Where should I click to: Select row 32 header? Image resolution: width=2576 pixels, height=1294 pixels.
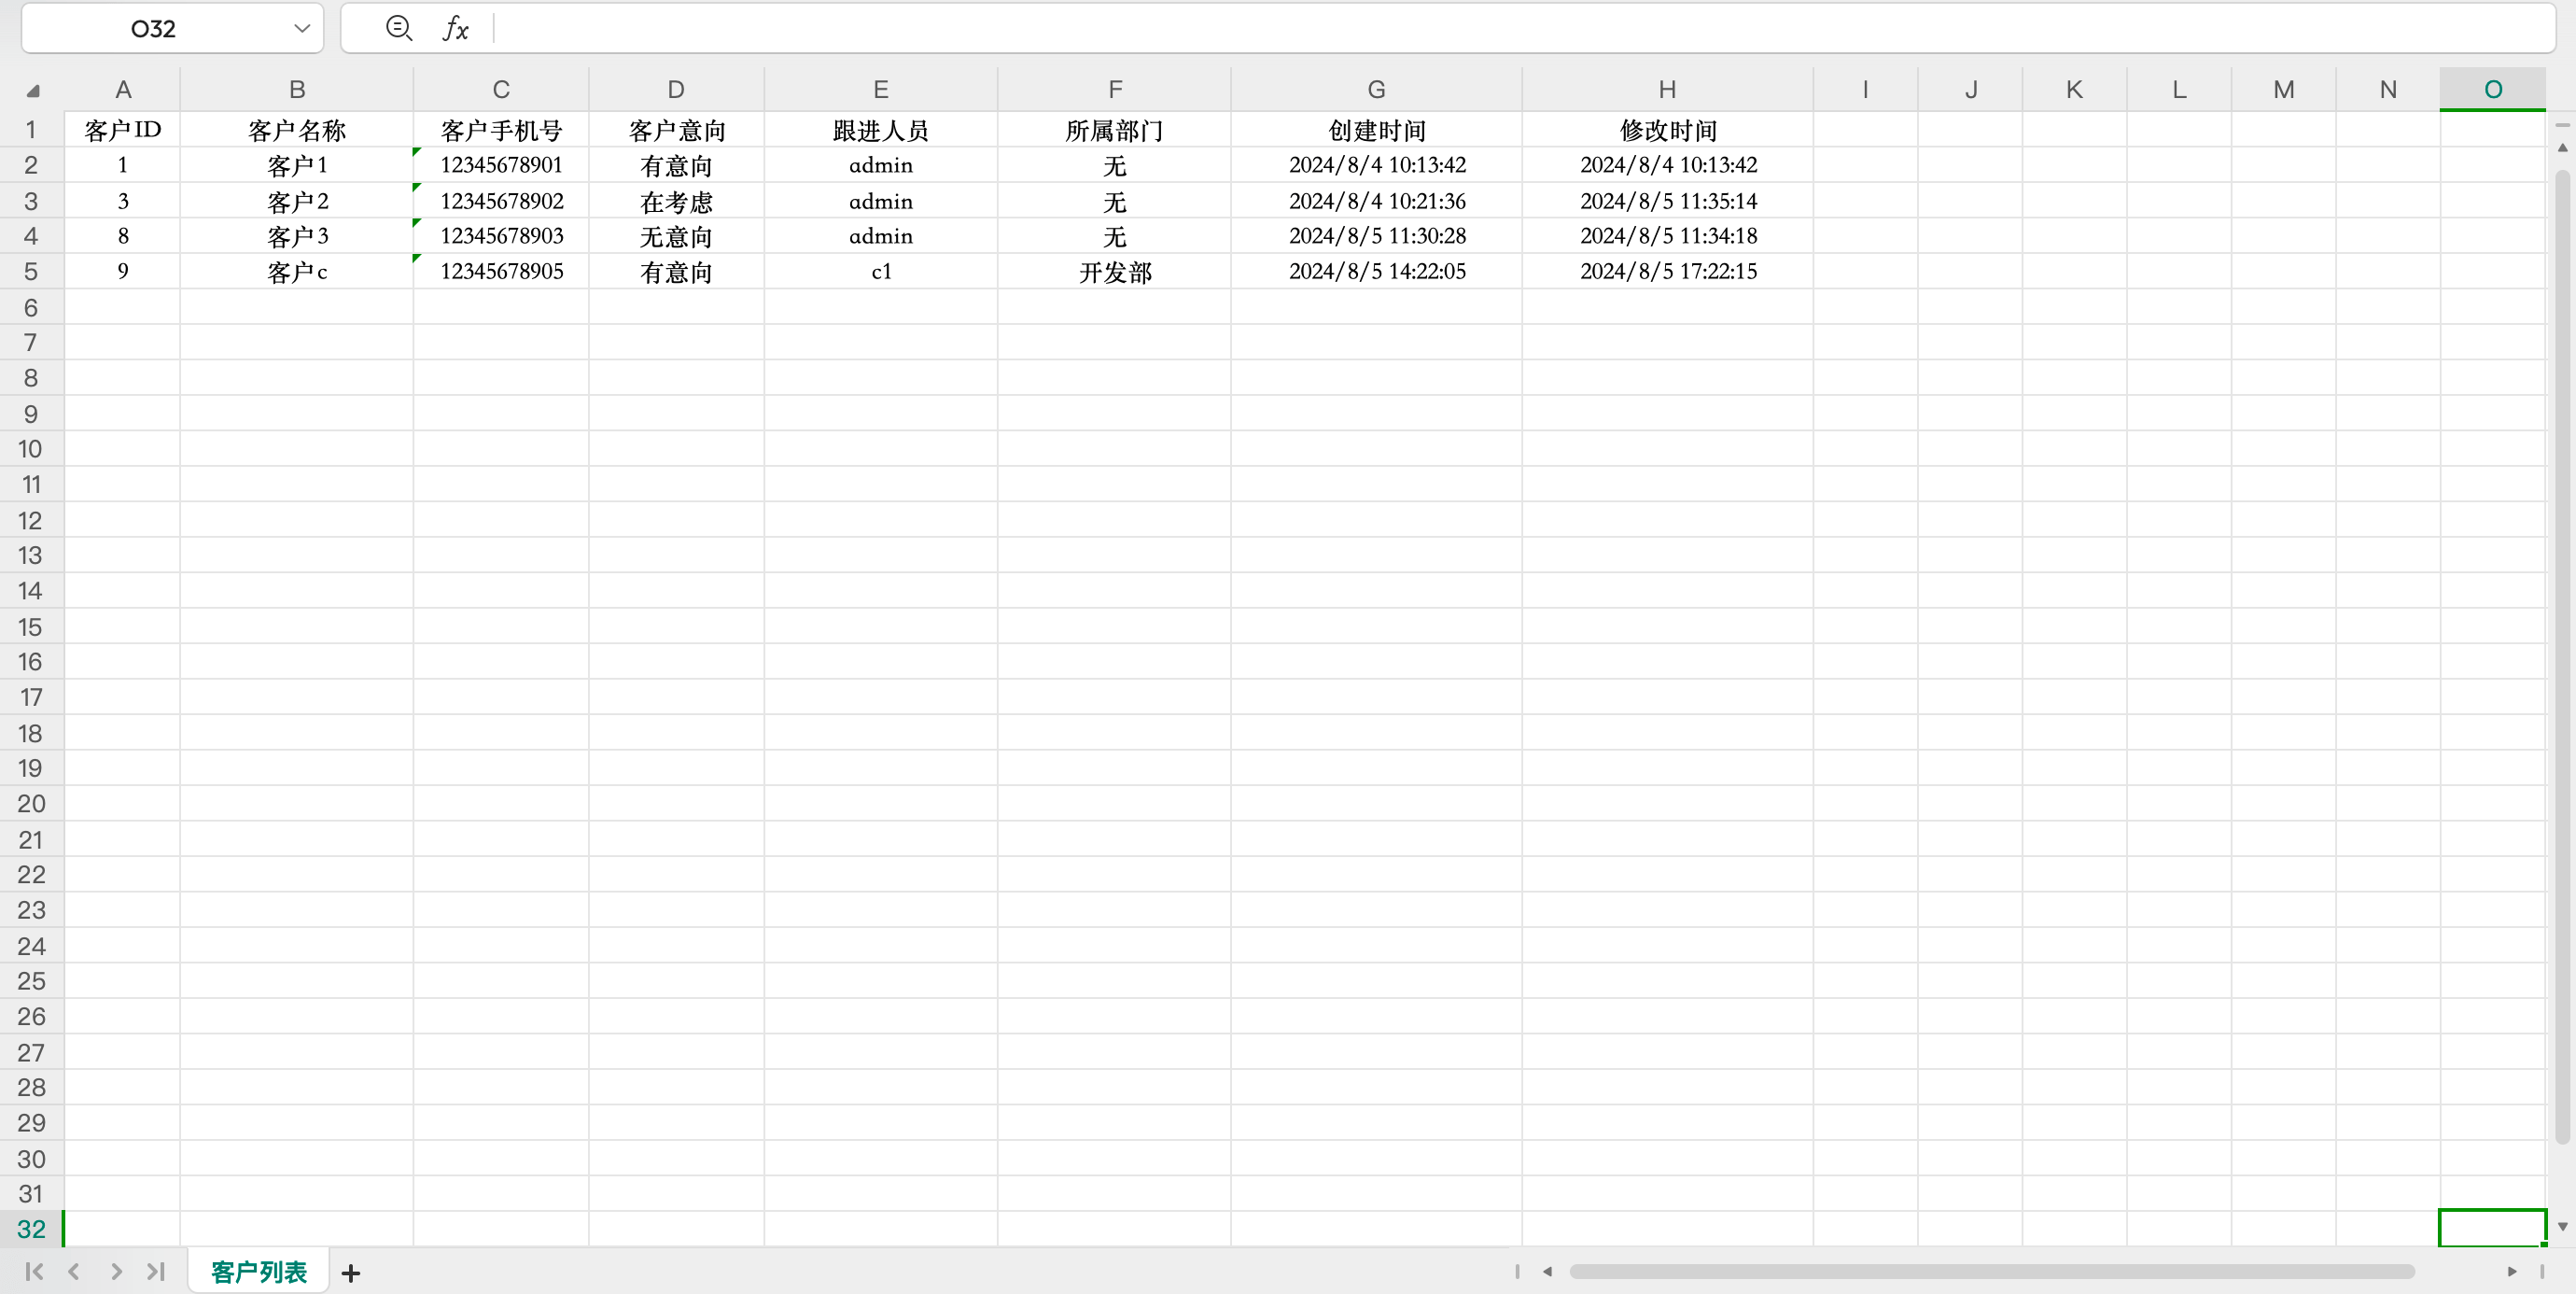click(x=31, y=1229)
